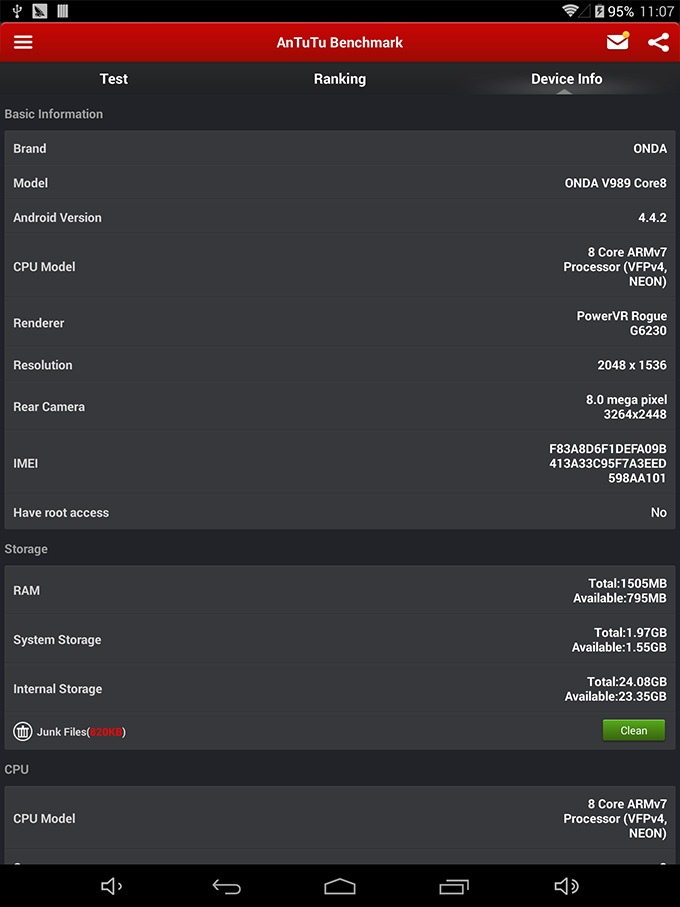680x907 pixels.
Task: Open Recent Apps navigation icon
Action: 453,886
